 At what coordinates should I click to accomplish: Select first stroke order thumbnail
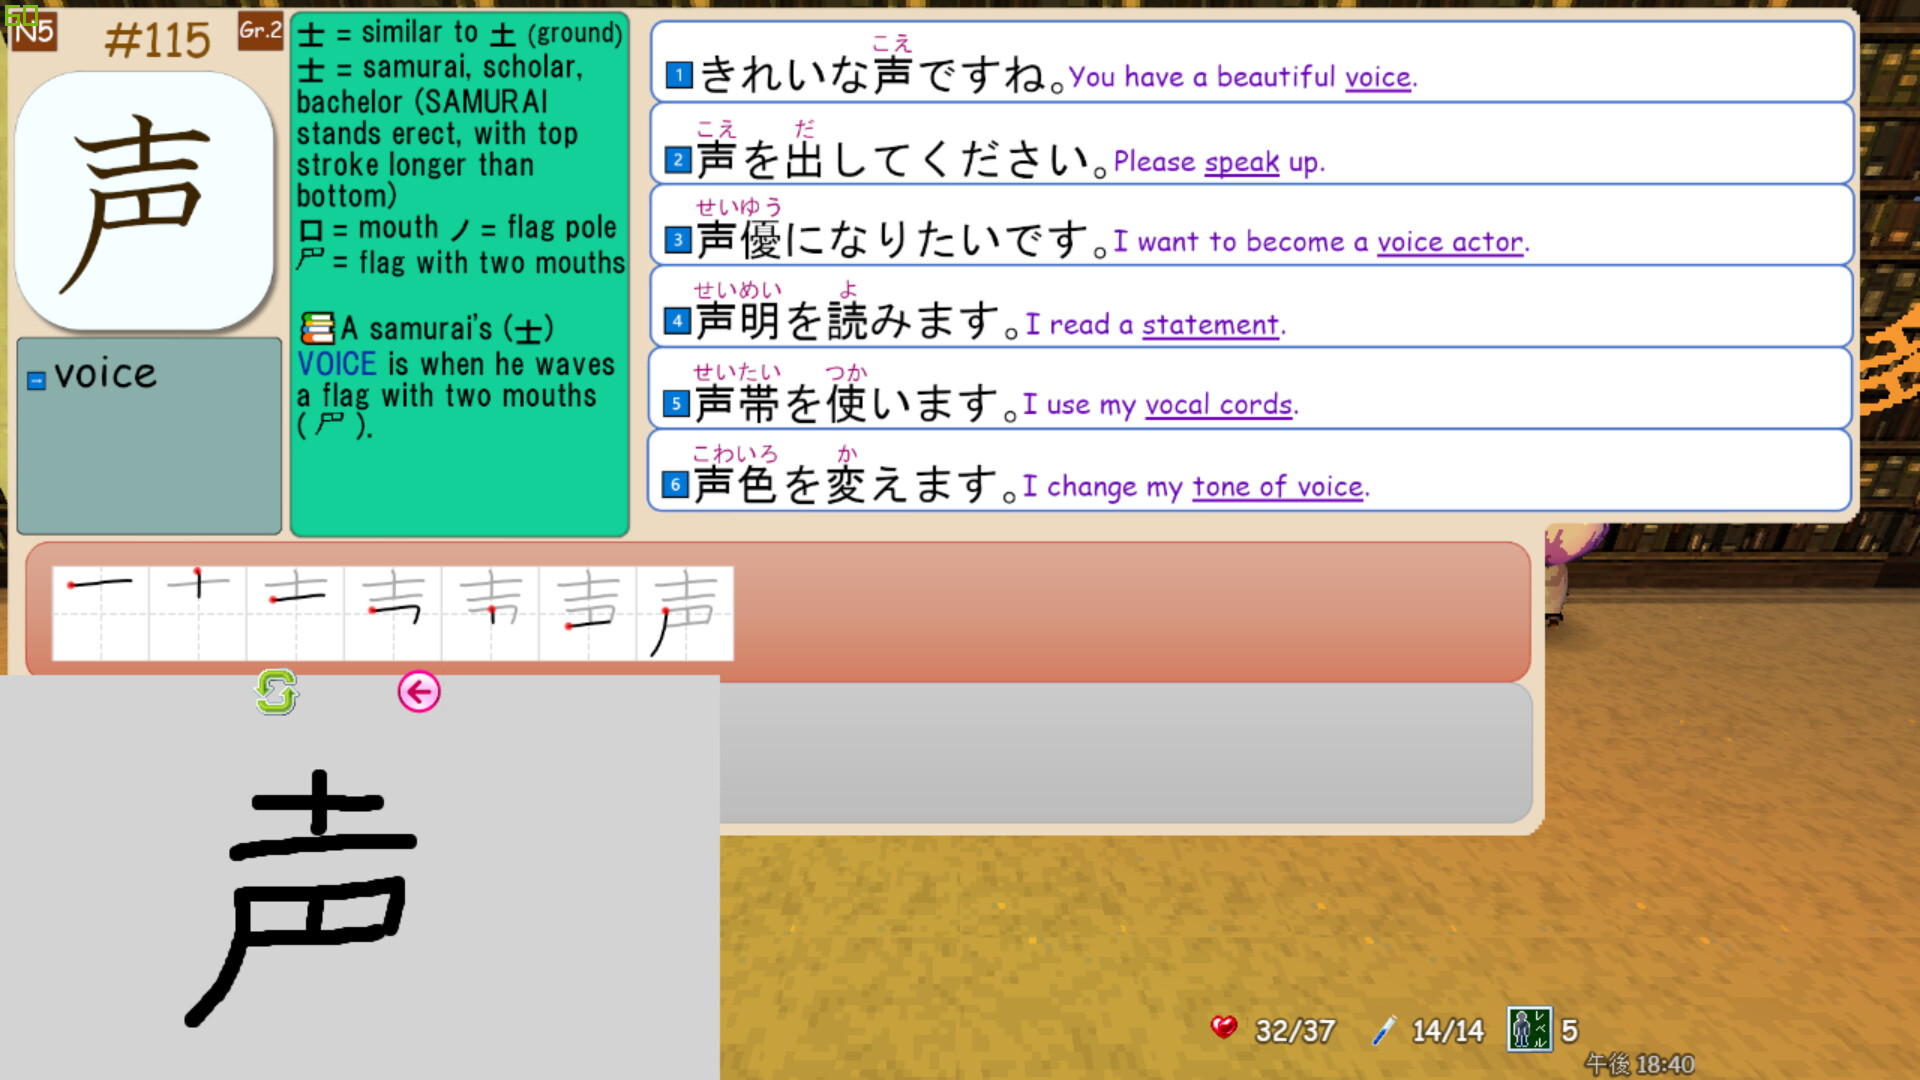click(x=100, y=613)
